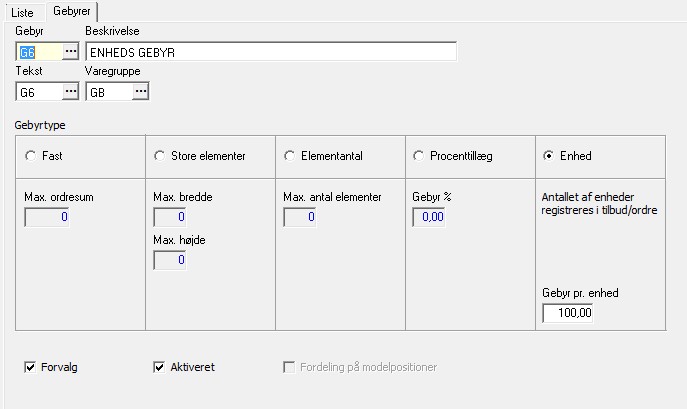This screenshot has height=409, width=687.
Task: Click the Beskrivelse text field
Action: [x=270, y=51]
